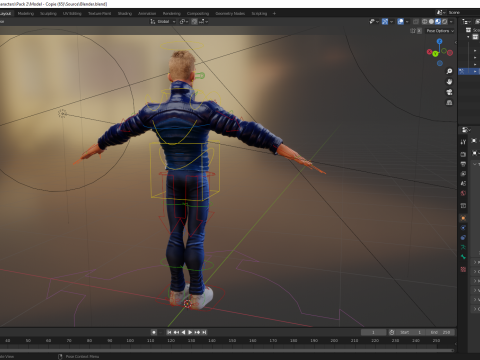Click the End frame field

(441, 332)
